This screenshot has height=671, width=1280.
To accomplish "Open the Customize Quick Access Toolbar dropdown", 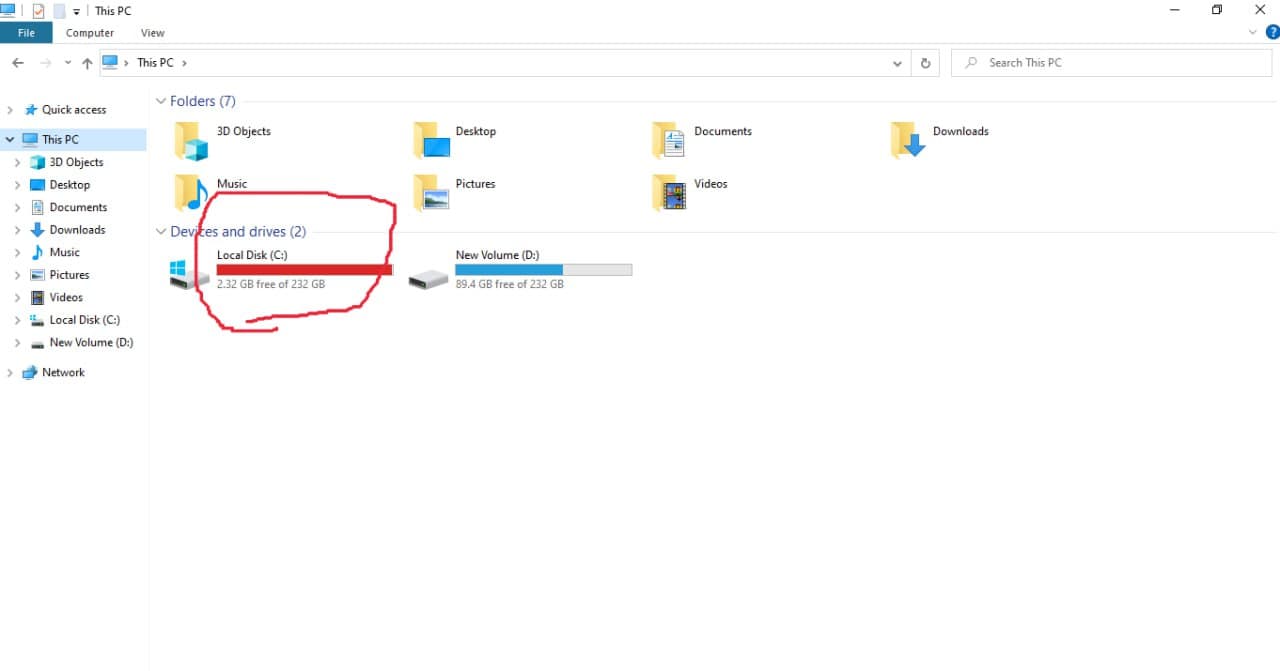I will point(77,12).
